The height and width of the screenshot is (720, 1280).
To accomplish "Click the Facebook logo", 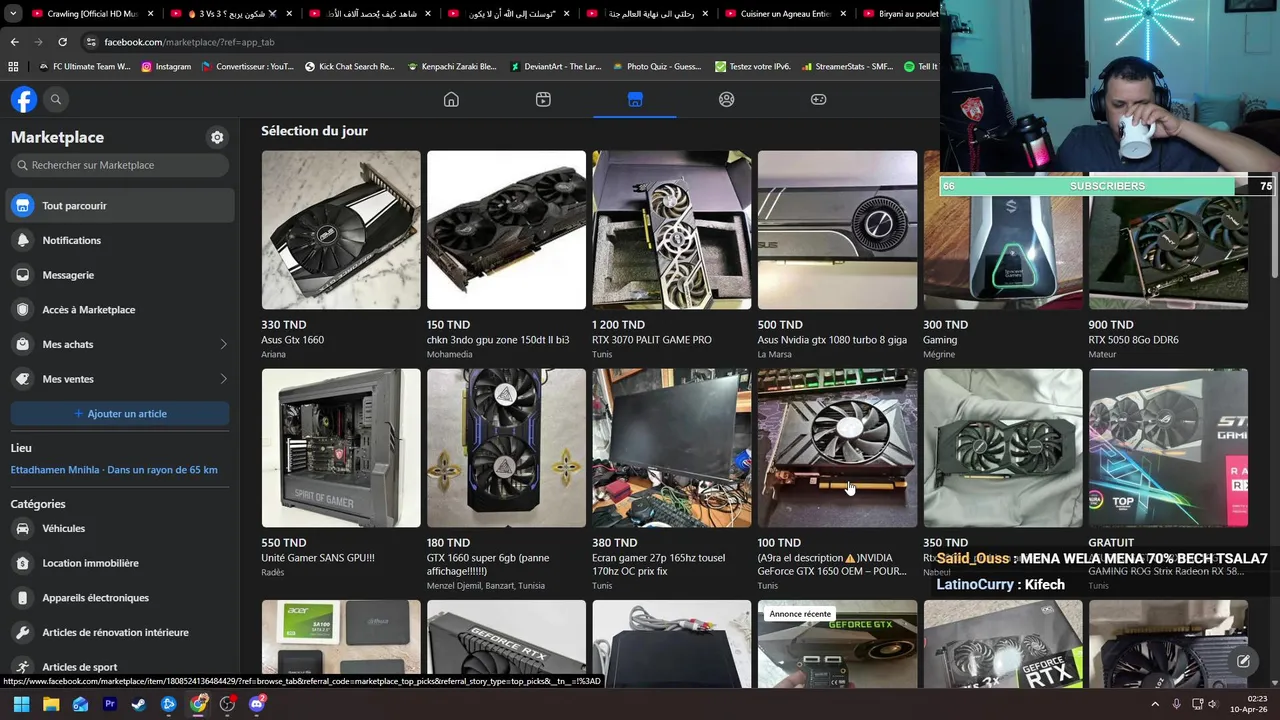I will [x=24, y=99].
